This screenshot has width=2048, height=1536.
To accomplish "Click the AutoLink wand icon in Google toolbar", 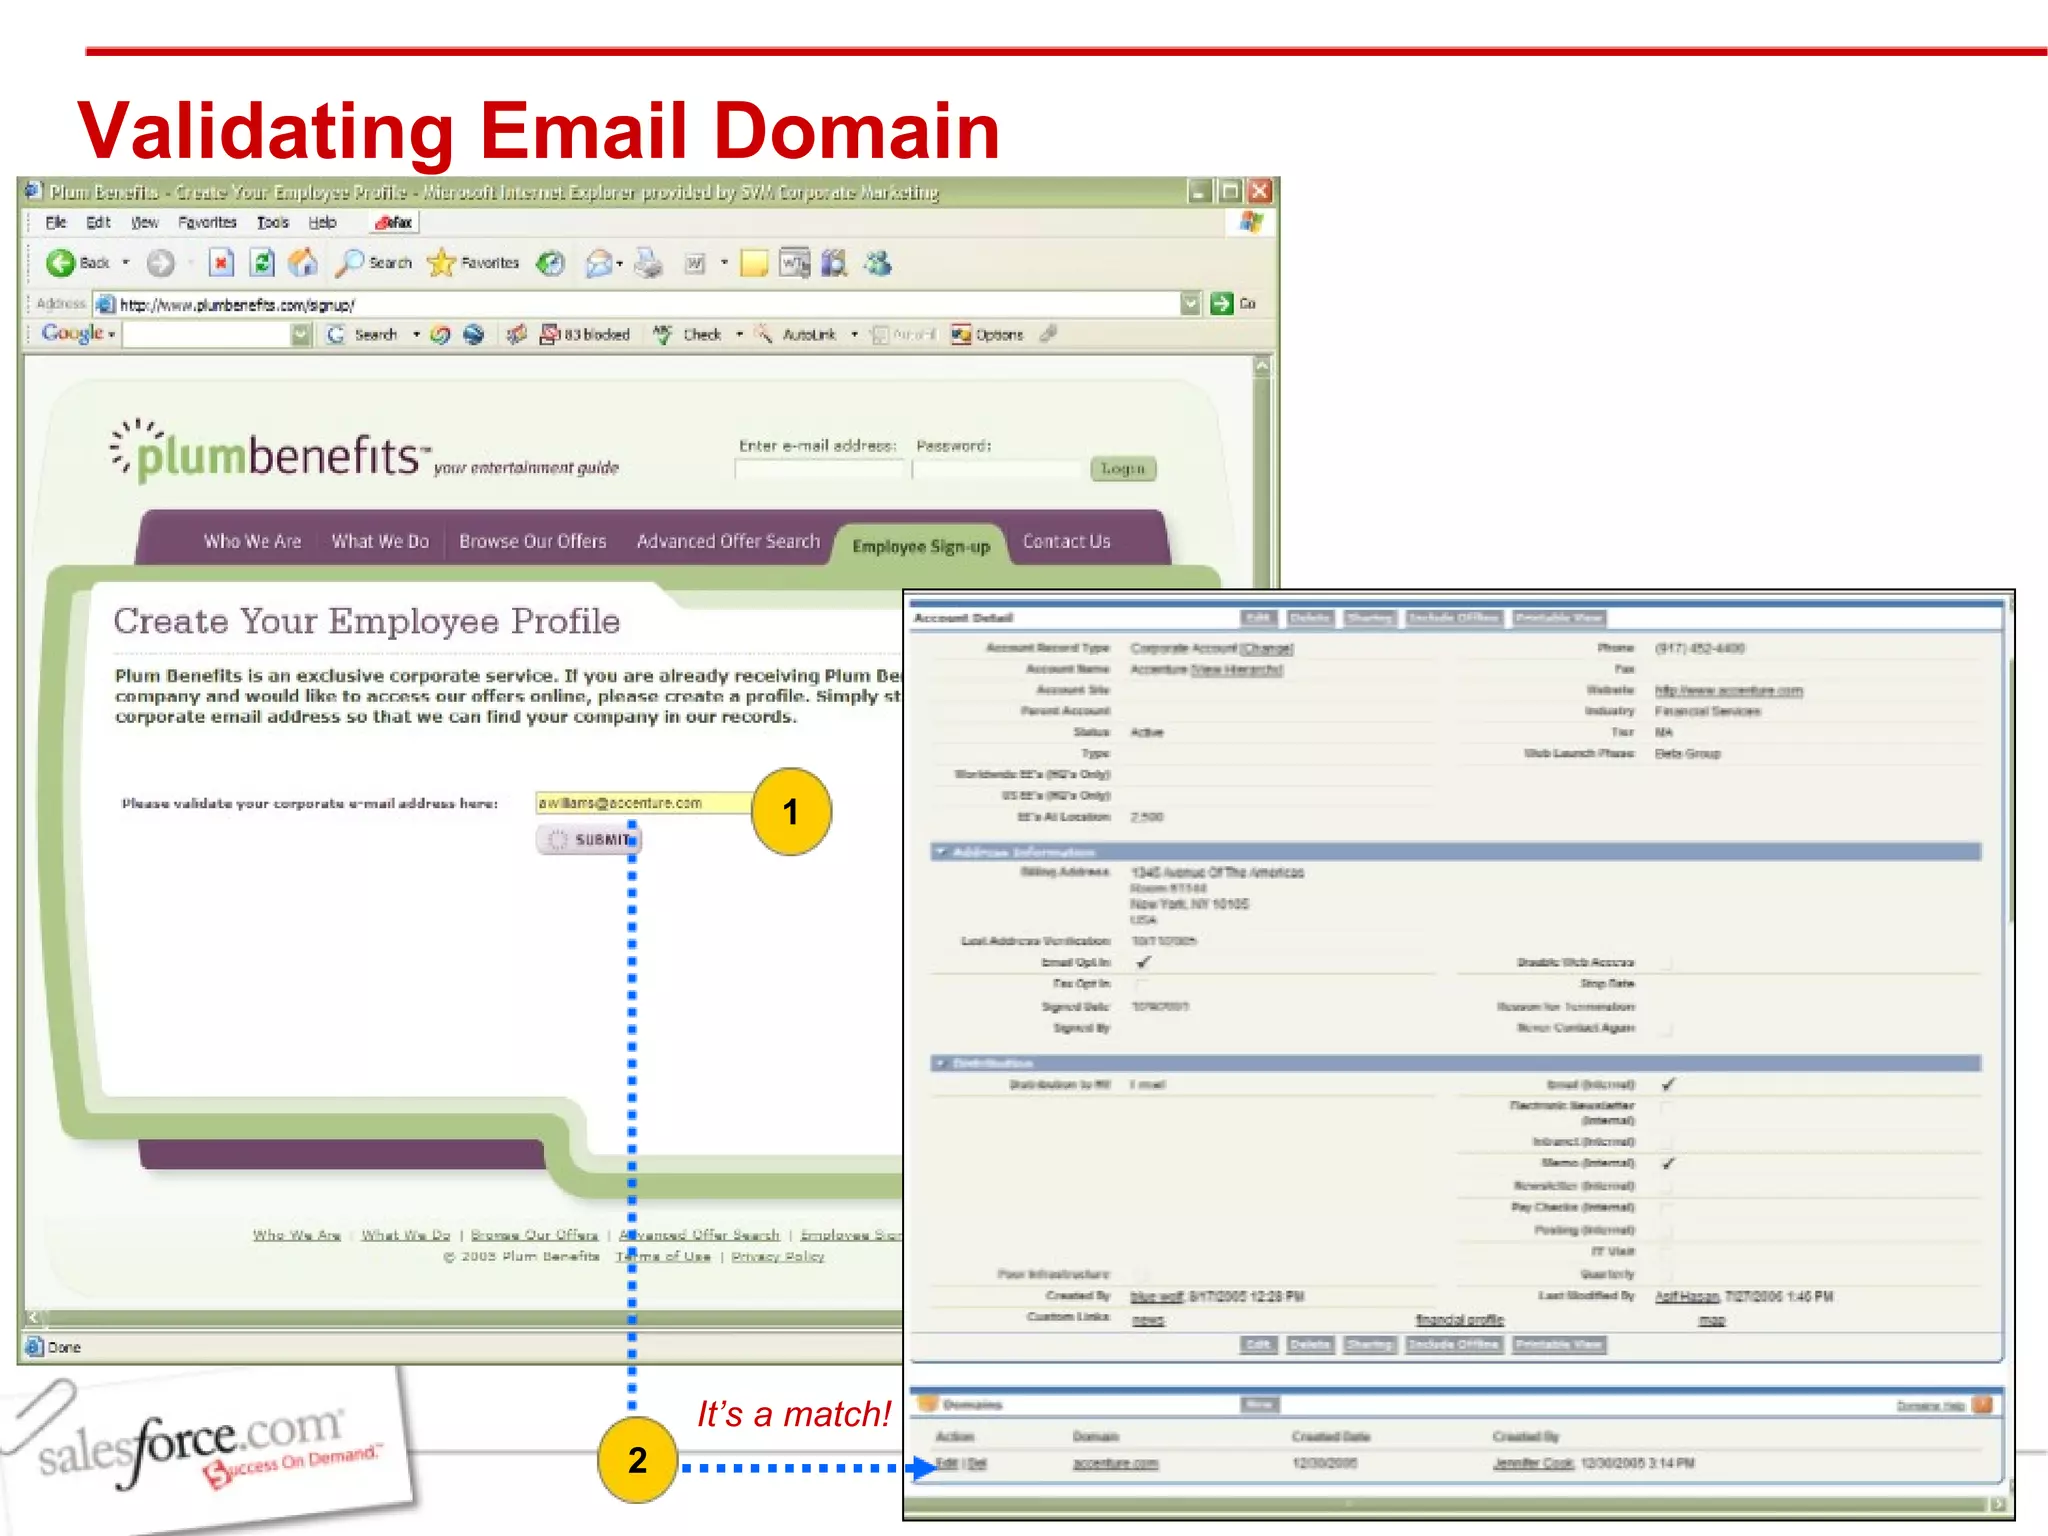I will [x=764, y=334].
